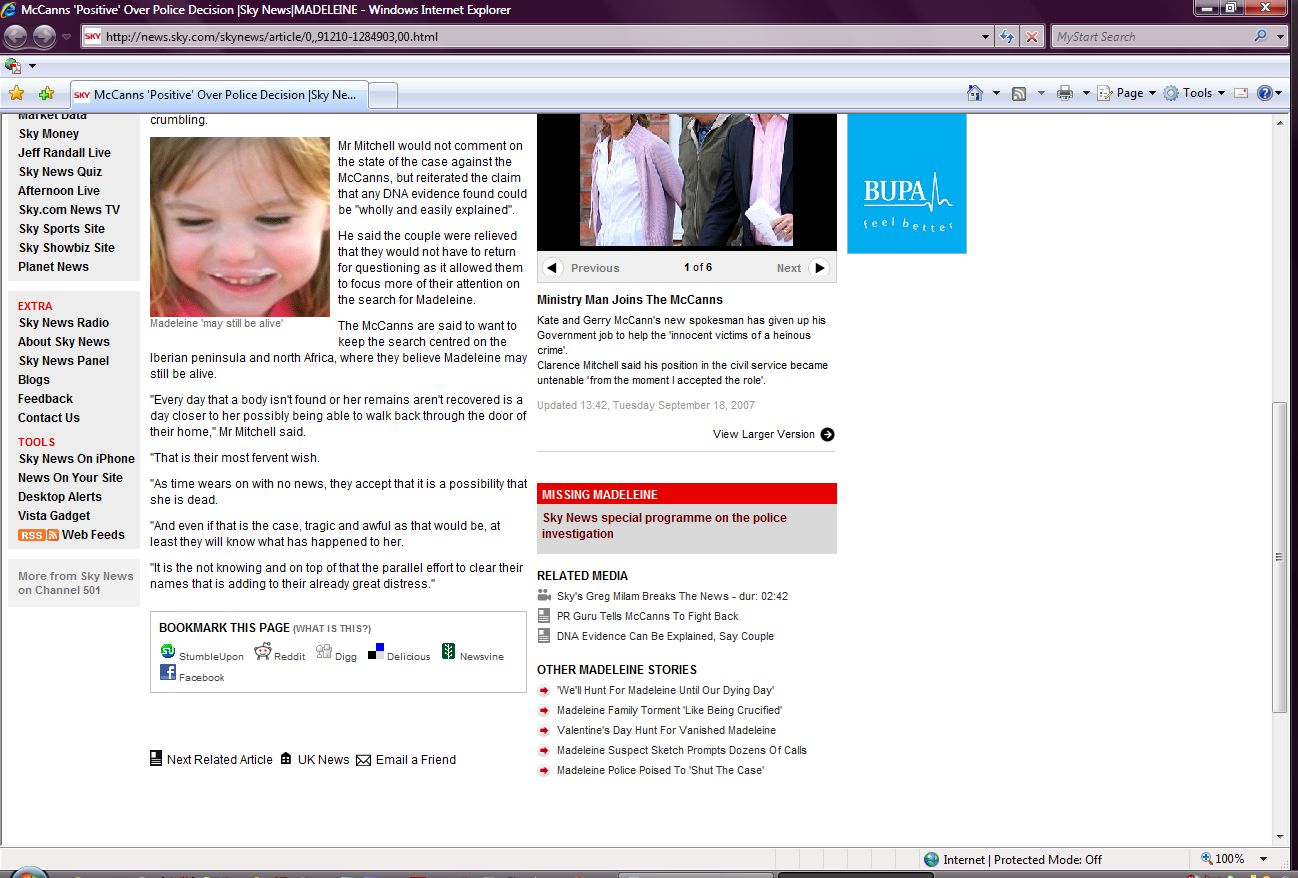Screen dimensions: 1298x878
Task: Go to previous photo in gallery
Action: (552, 268)
